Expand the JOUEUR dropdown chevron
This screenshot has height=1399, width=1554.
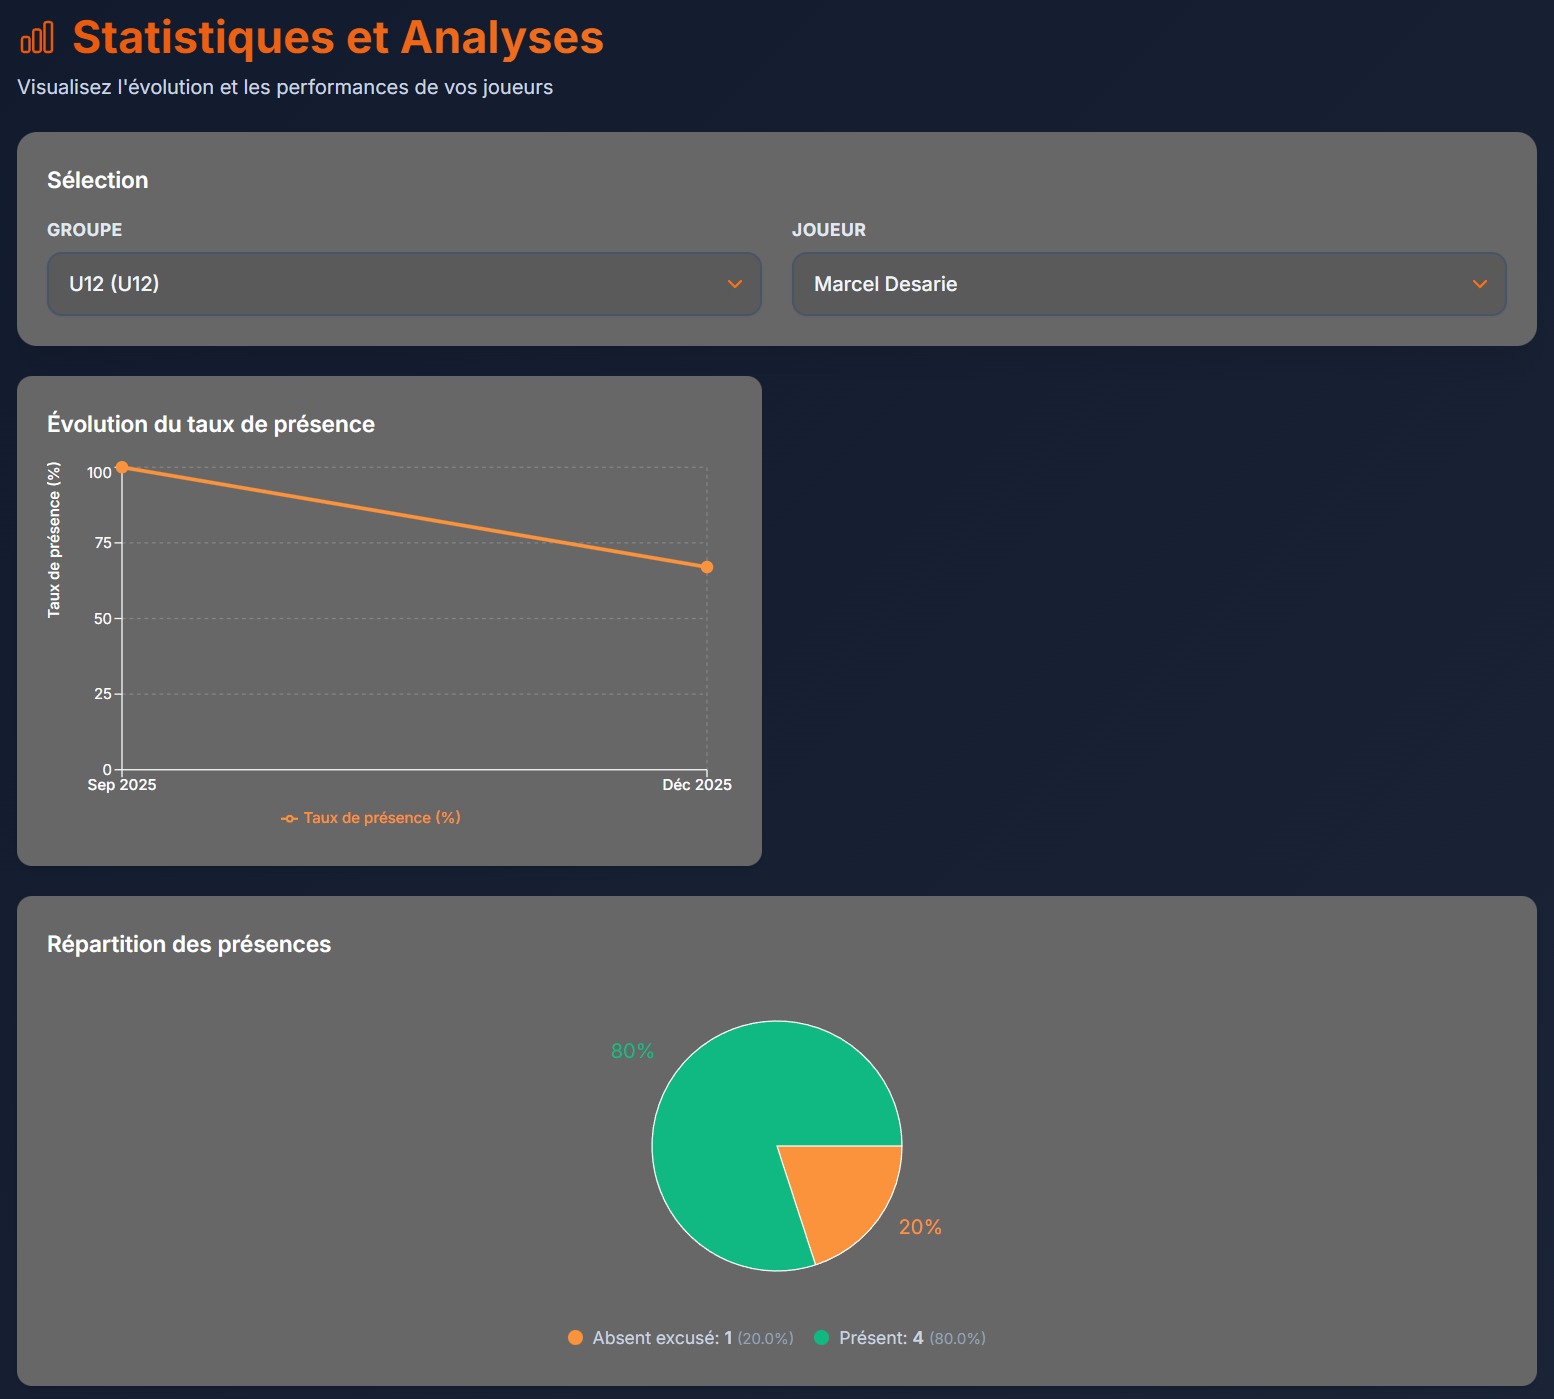[x=1480, y=284]
